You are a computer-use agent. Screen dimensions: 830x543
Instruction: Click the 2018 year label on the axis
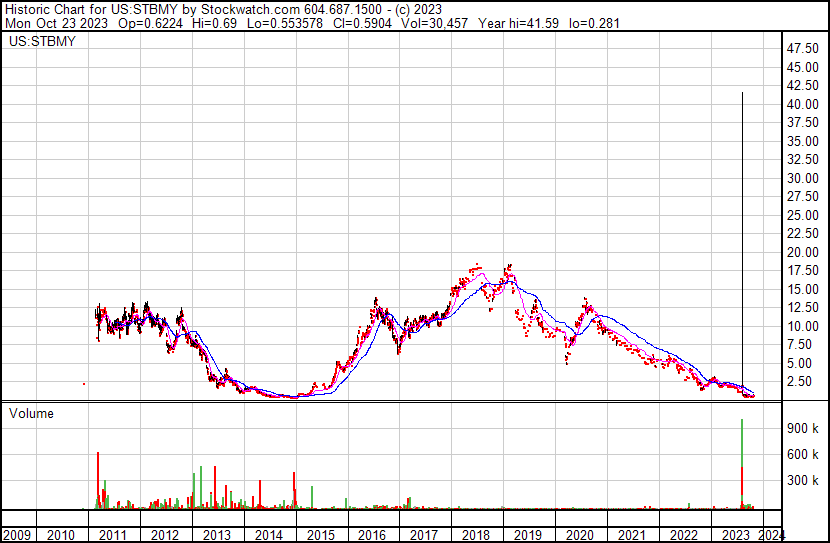[476, 535]
